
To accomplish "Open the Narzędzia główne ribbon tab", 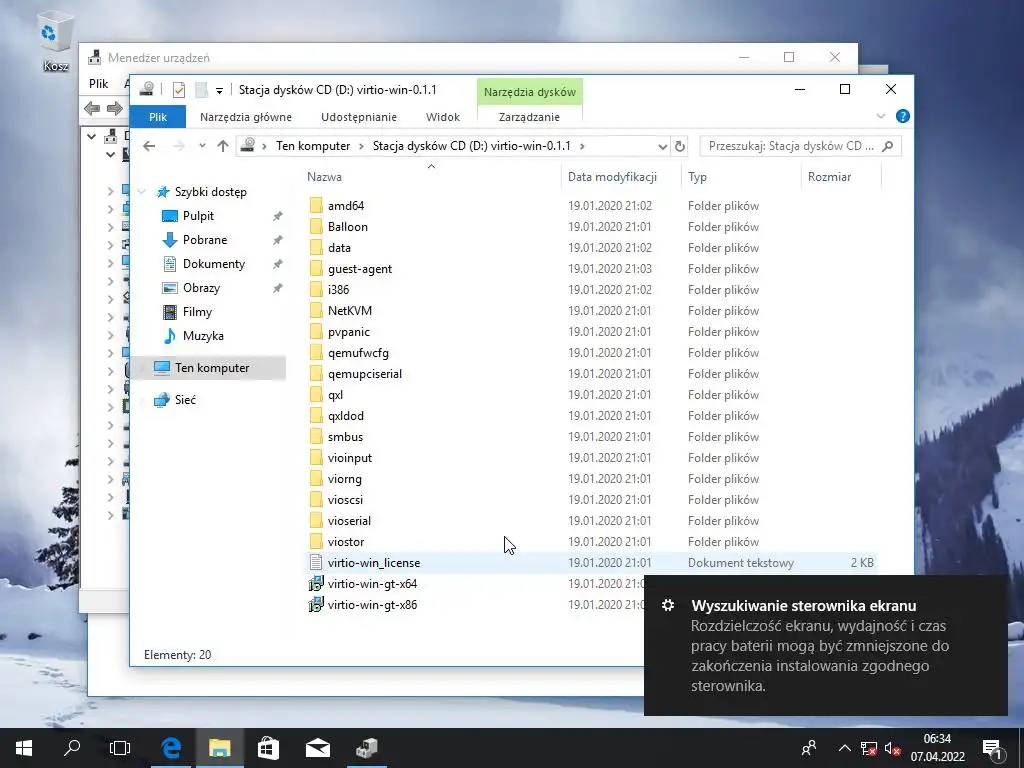I will (x=246, y=117).
